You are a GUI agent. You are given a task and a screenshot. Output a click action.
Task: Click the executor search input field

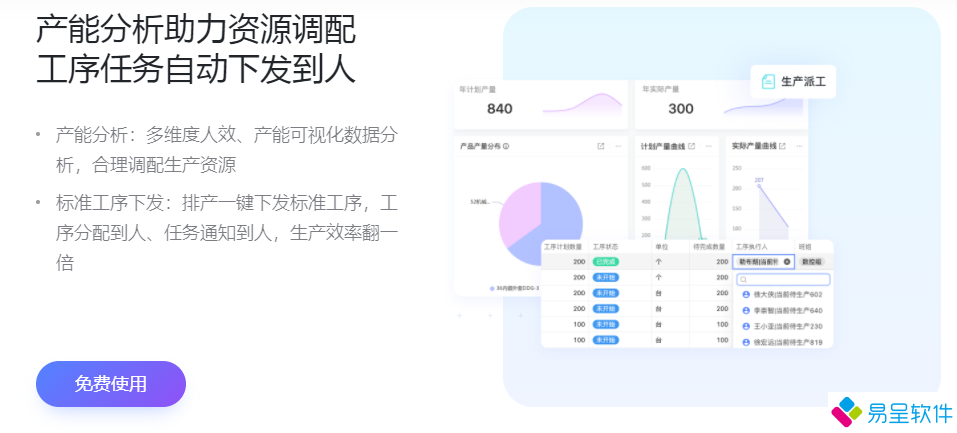[783, 280]
